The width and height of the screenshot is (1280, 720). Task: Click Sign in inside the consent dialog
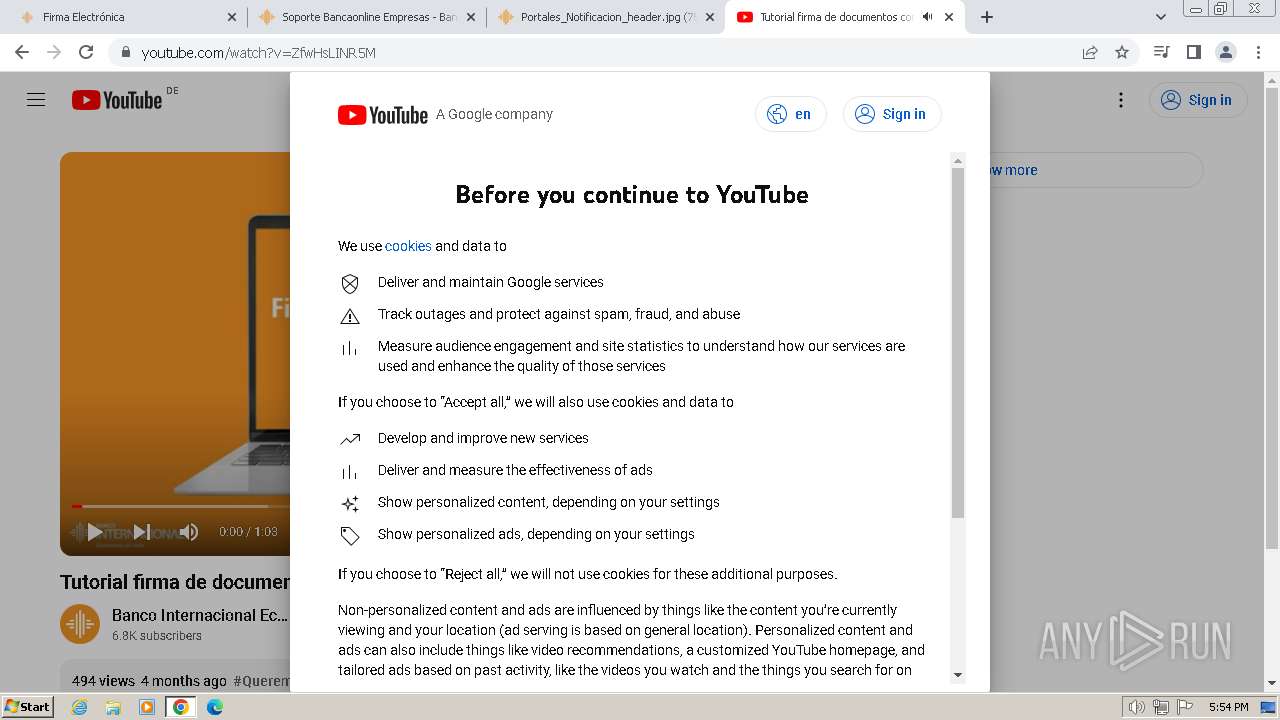(x=892, y=114)
